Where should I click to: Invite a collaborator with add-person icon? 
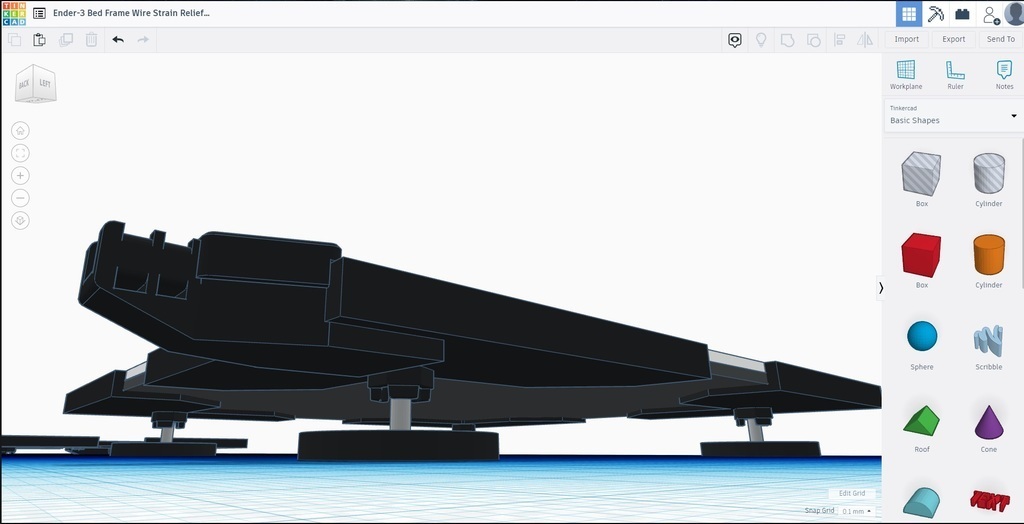[x=991, y=14]
